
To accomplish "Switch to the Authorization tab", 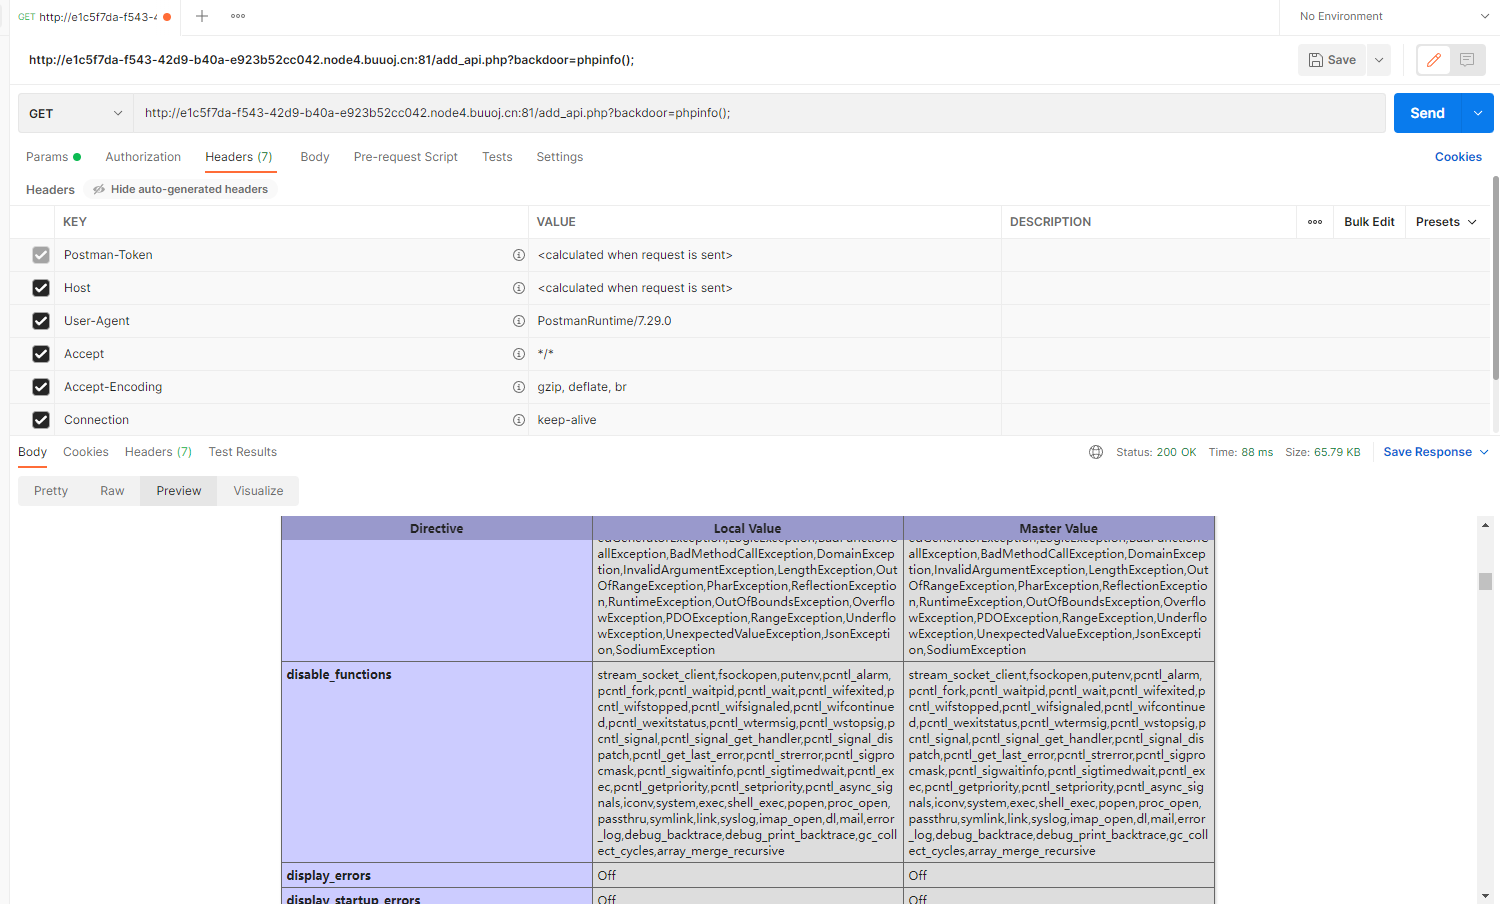I will [x=143, y=157].
